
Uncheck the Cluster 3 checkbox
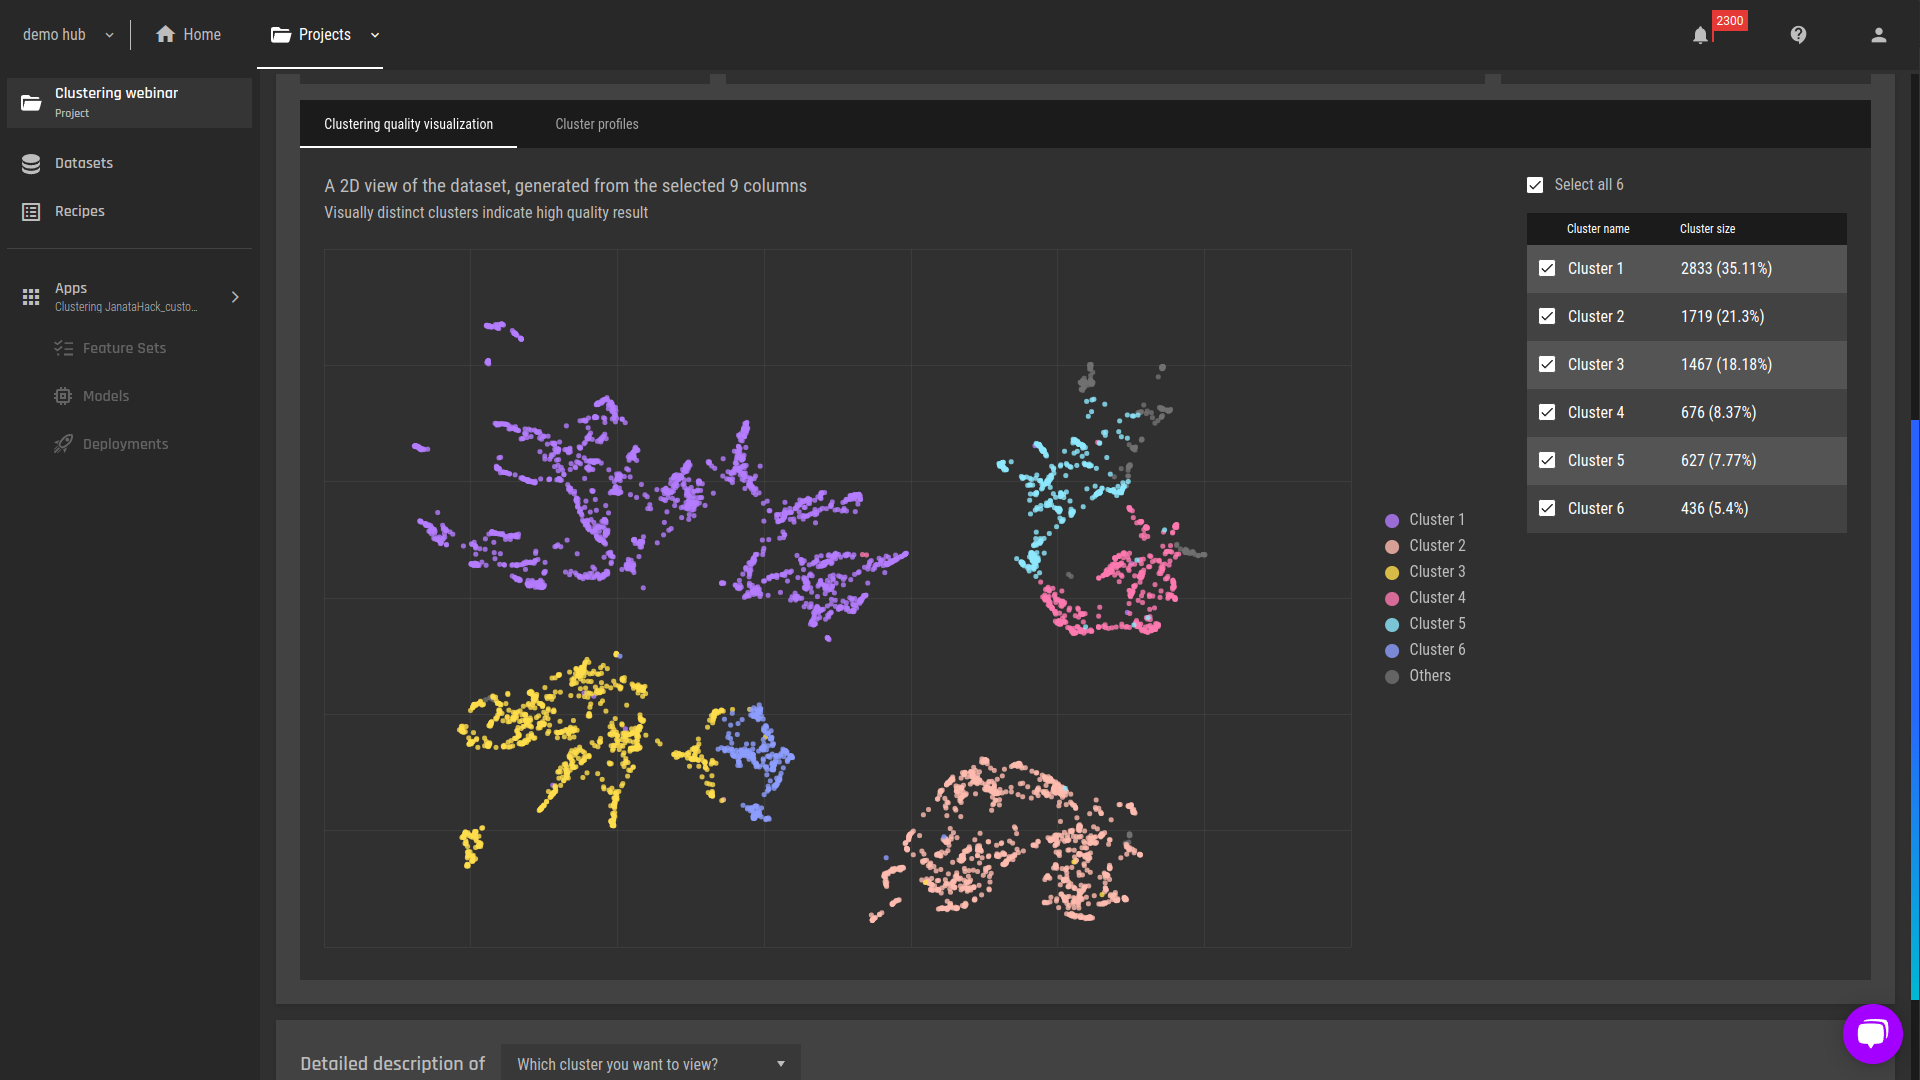1547,364
